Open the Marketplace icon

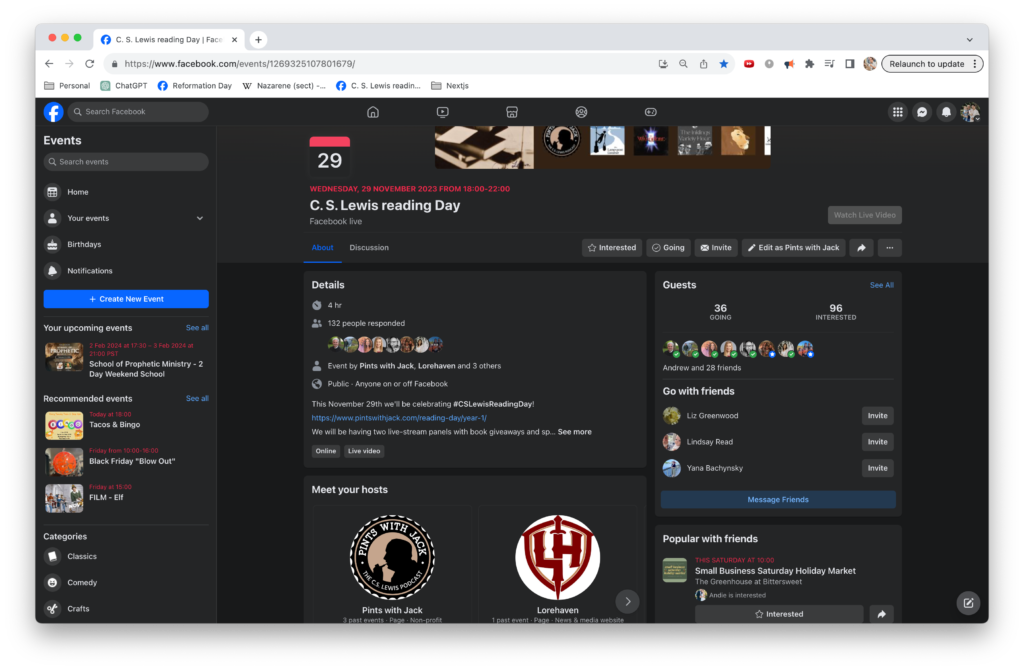pyautogui.click(x=512, y=112)
